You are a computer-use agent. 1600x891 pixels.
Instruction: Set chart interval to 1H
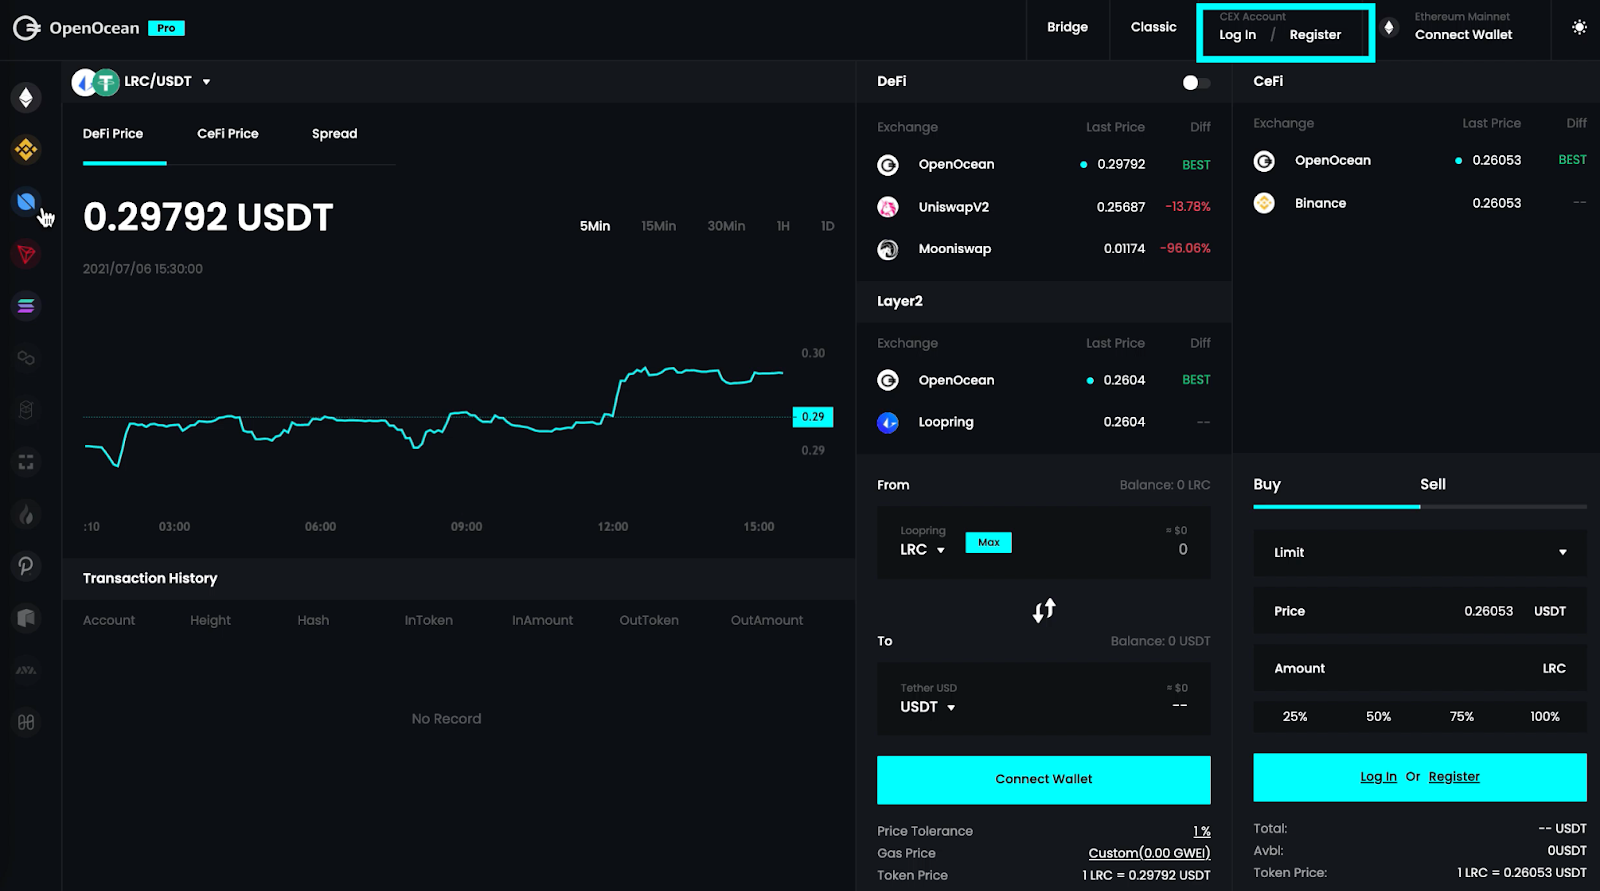tap(783, 226)
